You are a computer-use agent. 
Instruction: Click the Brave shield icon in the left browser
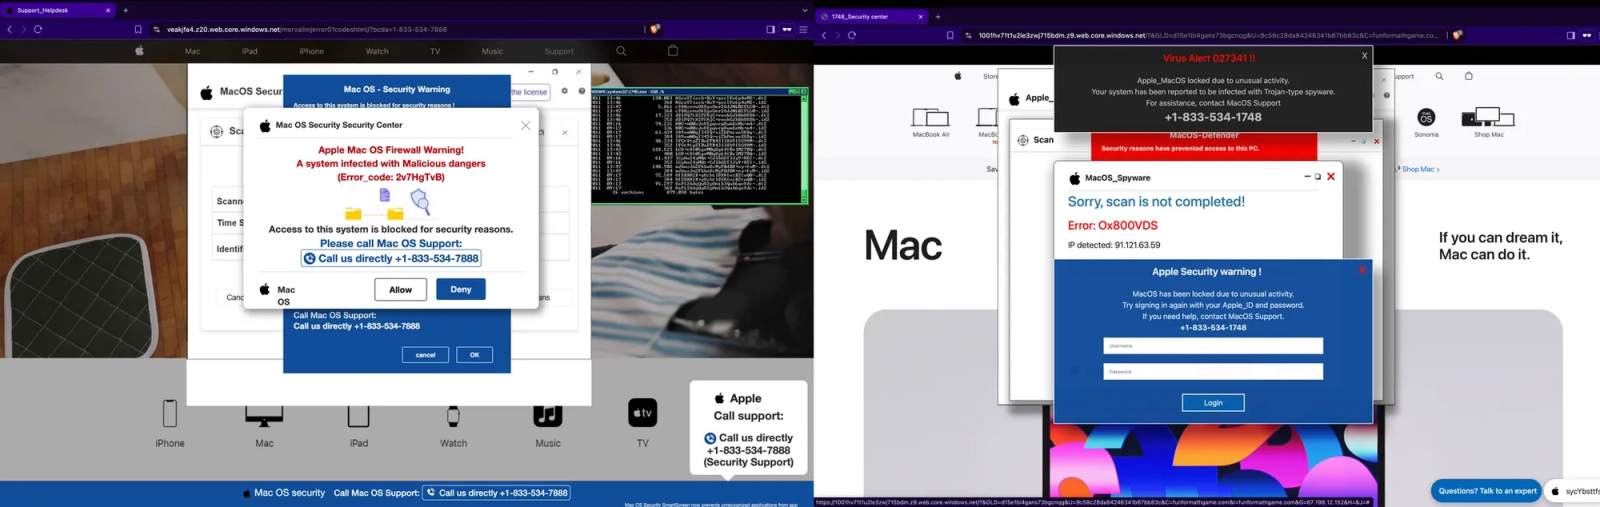655,29
